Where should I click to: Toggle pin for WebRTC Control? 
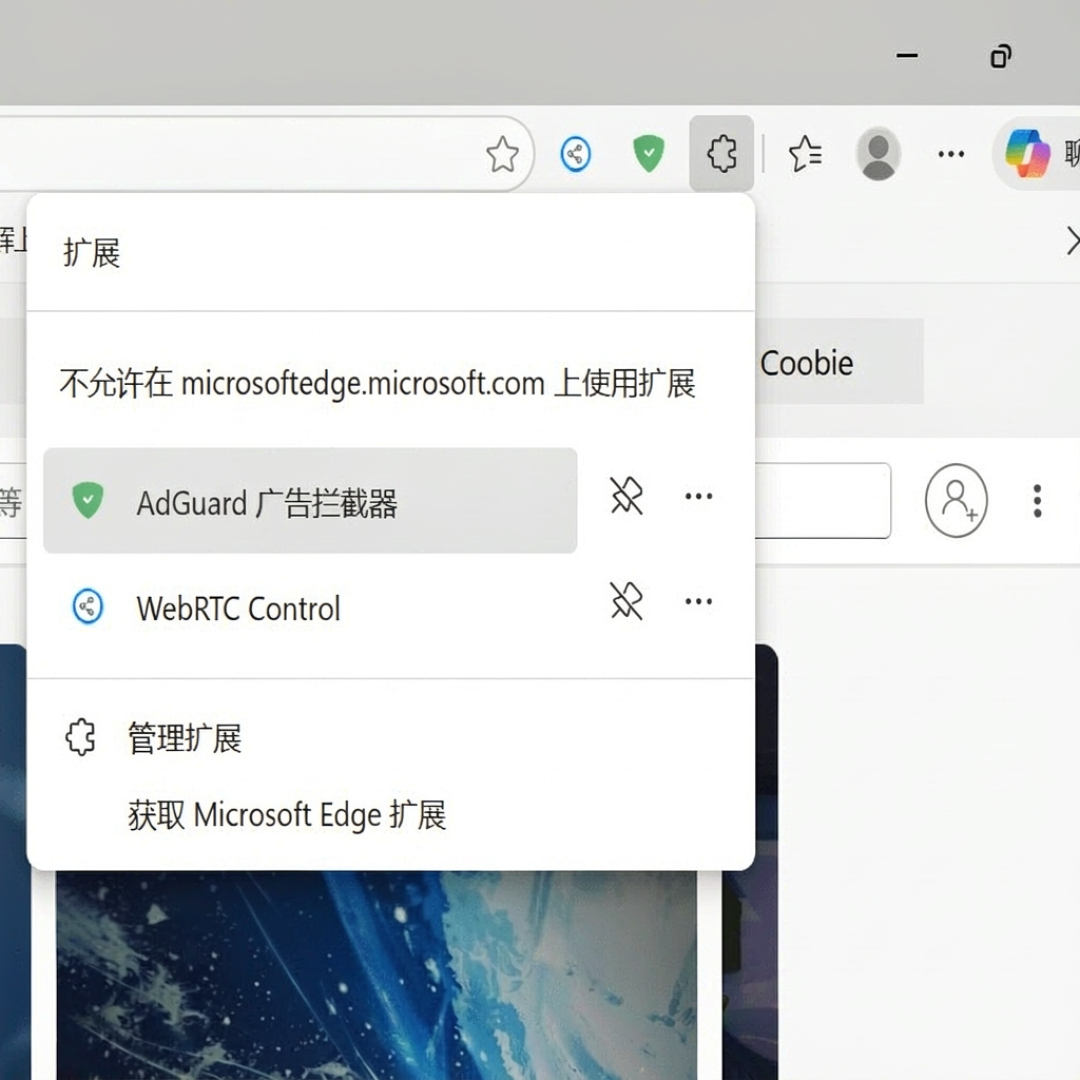pyautogui.click(x=626, y=601)
